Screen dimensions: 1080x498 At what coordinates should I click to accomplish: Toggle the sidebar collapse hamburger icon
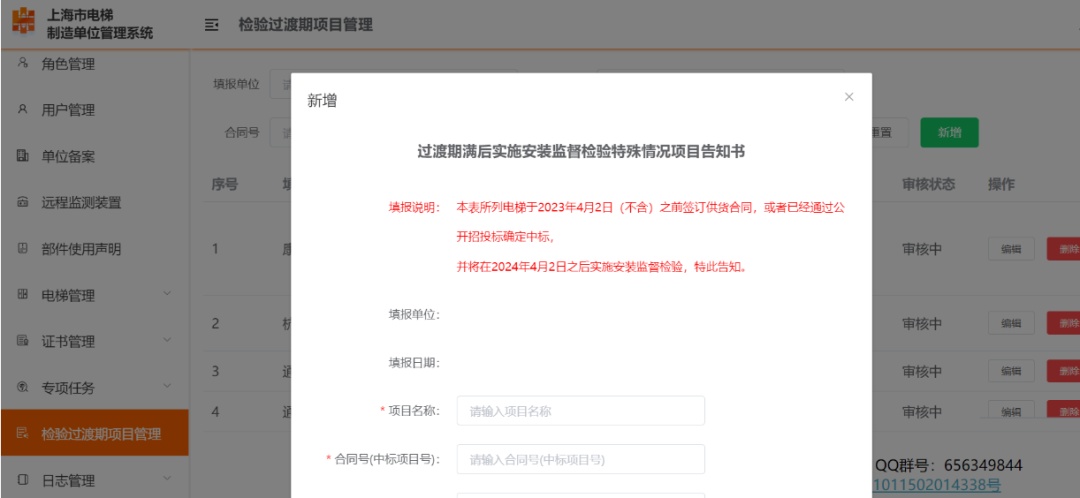(211, 25)
